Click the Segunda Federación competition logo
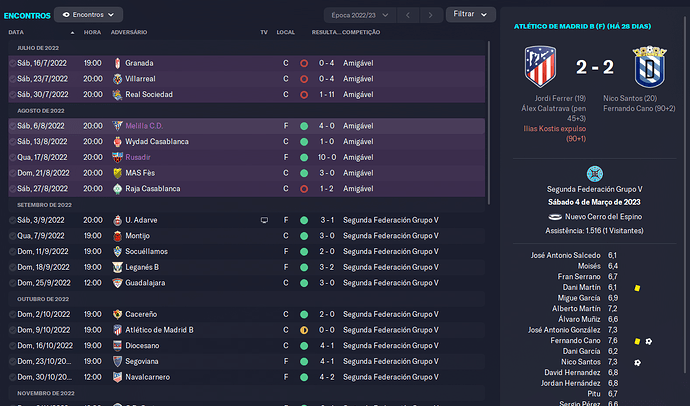The width and height of the screenshot is (690, 406). tap(595, 174)
